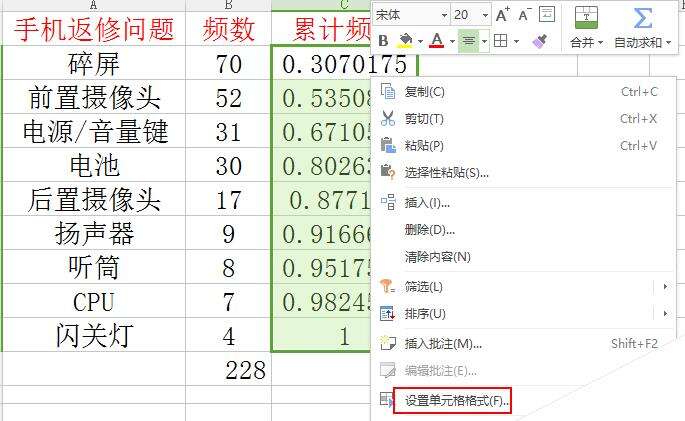685x421 pixels.
Task: Click comment icon beside 插入批注(M)
Action: tap(387, 343)
